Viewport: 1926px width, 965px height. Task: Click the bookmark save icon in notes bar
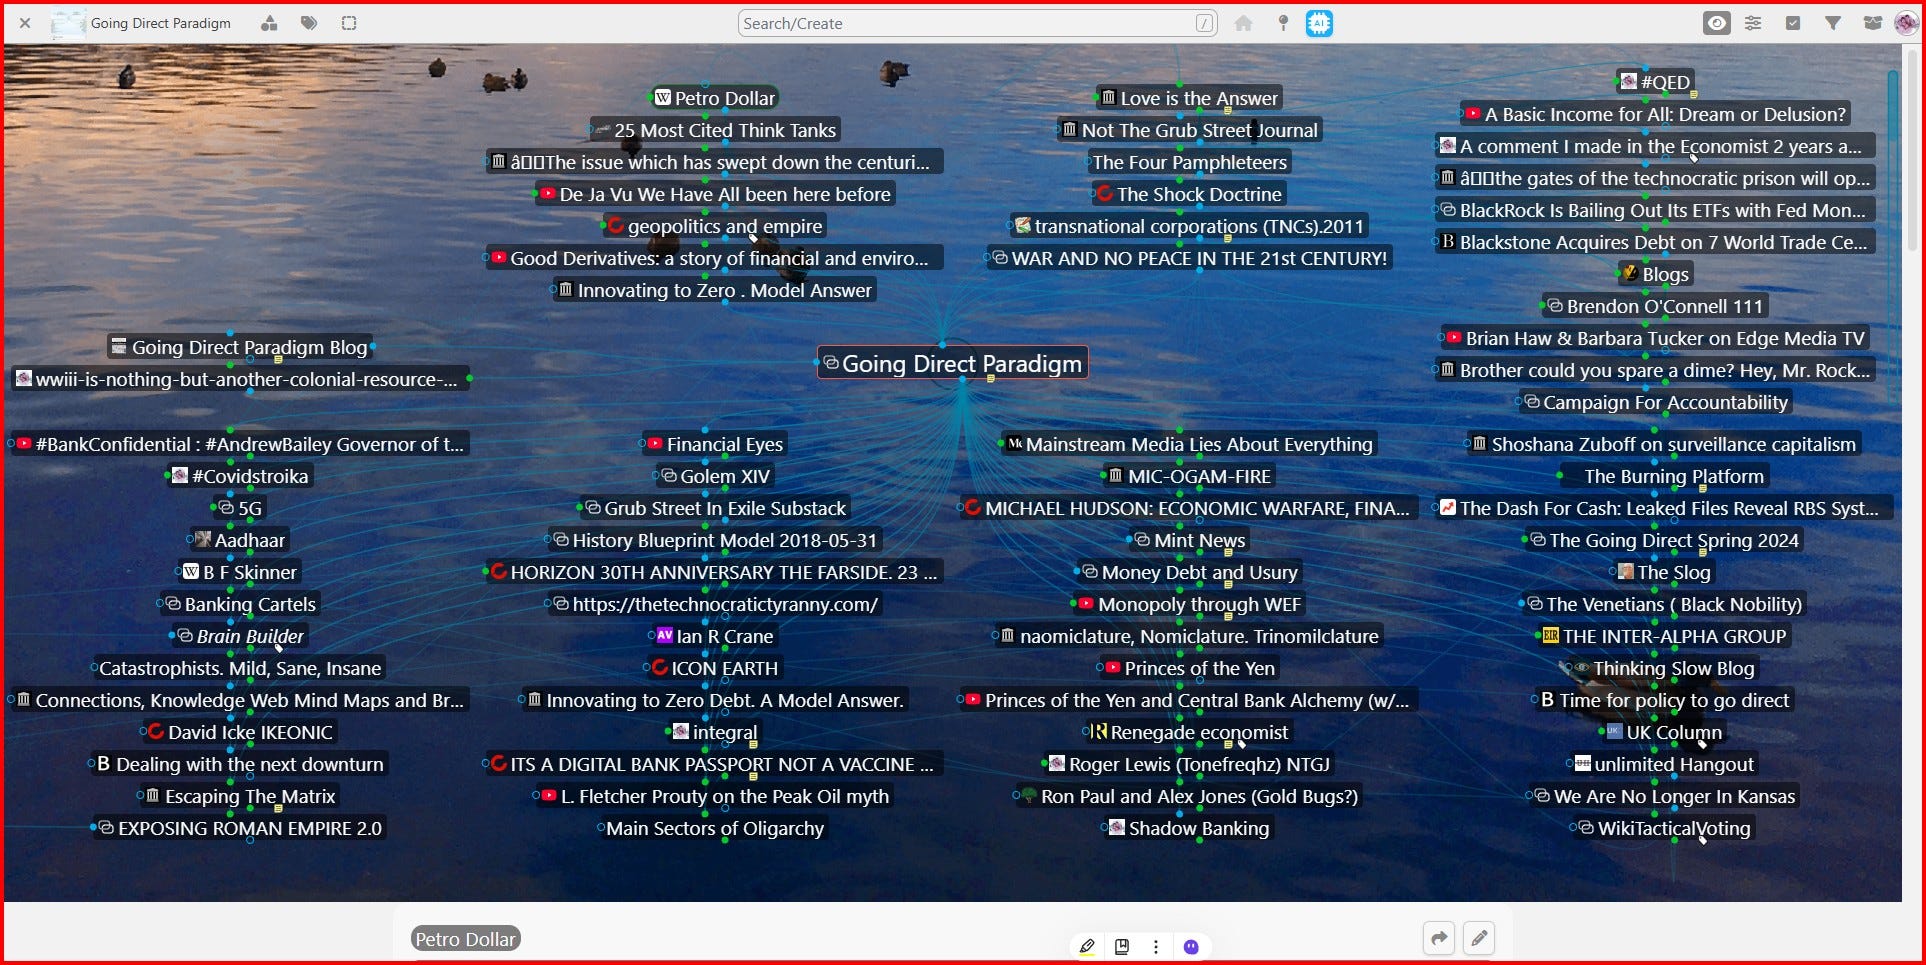click(1122, 946)
